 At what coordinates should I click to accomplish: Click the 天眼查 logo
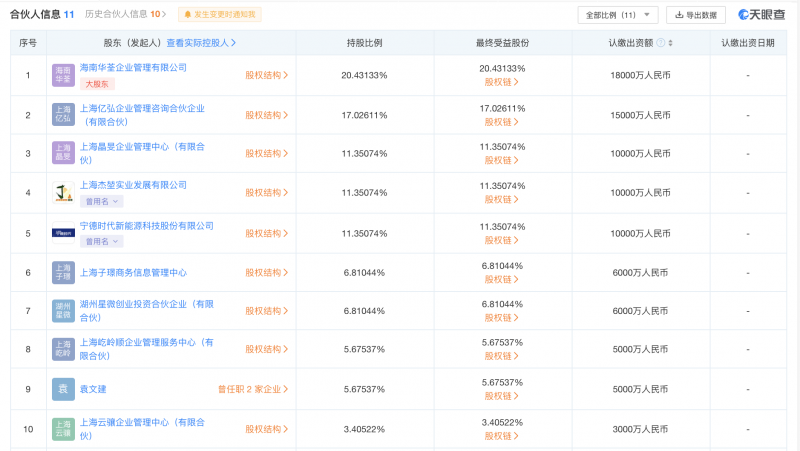point(762,15)
